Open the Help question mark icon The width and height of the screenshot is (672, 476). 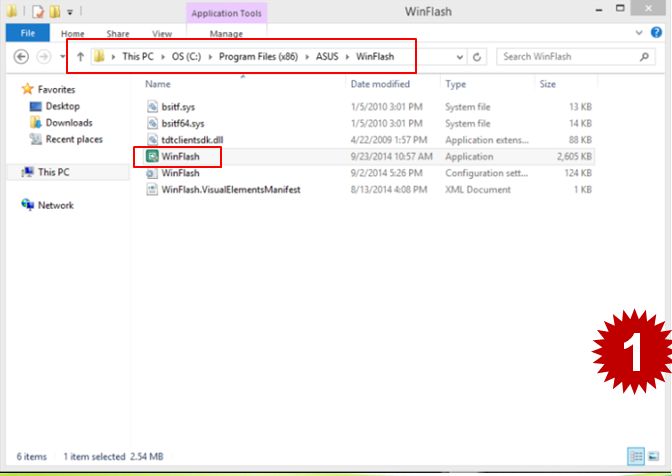(x=656, y=33)
